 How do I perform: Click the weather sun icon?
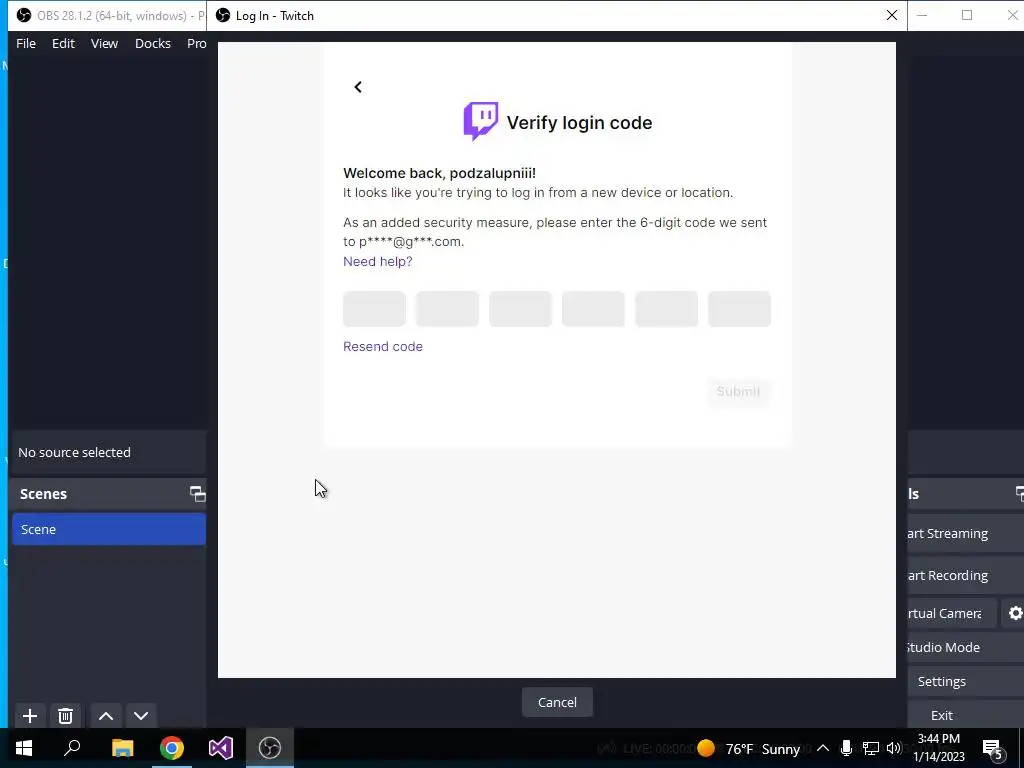pos(706,748)
